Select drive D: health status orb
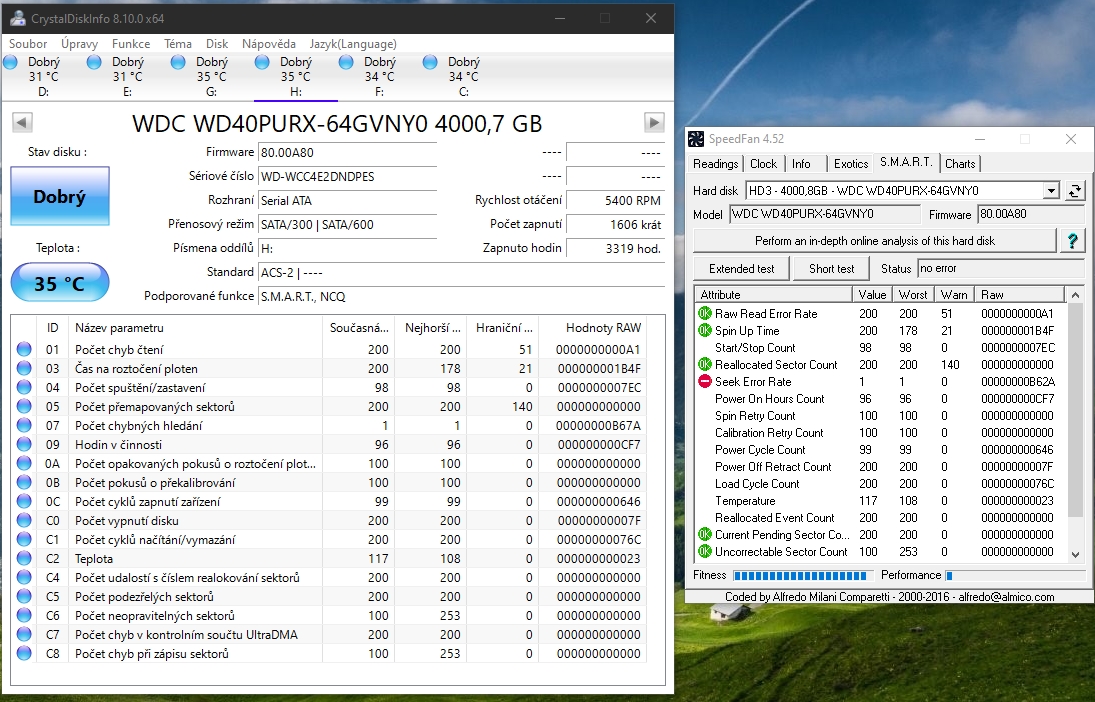The image size is (1095, 702). pos(11,63)
